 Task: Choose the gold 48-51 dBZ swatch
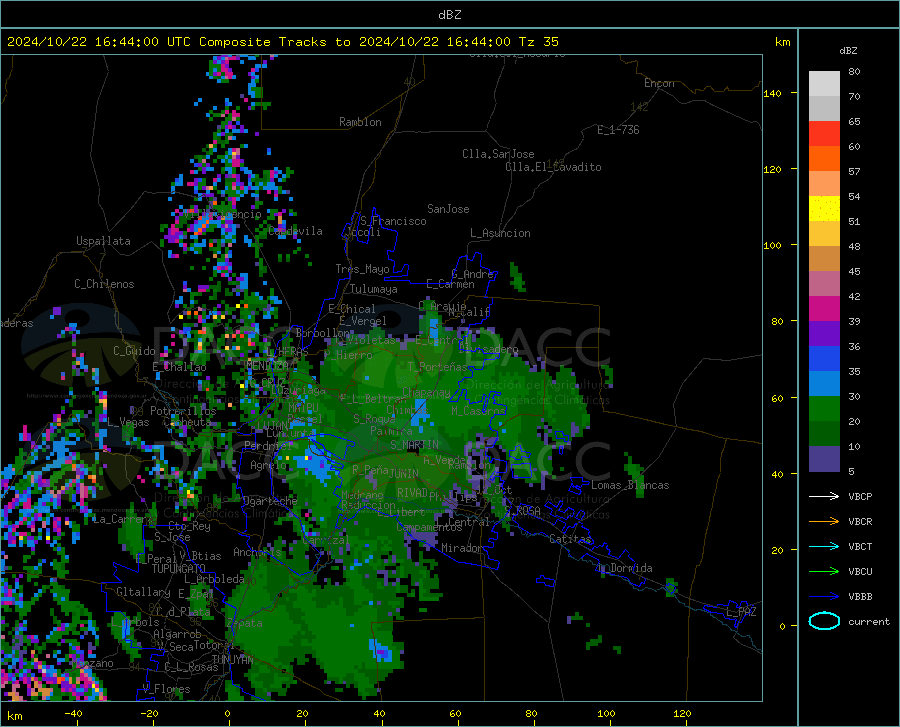(824, 234)
